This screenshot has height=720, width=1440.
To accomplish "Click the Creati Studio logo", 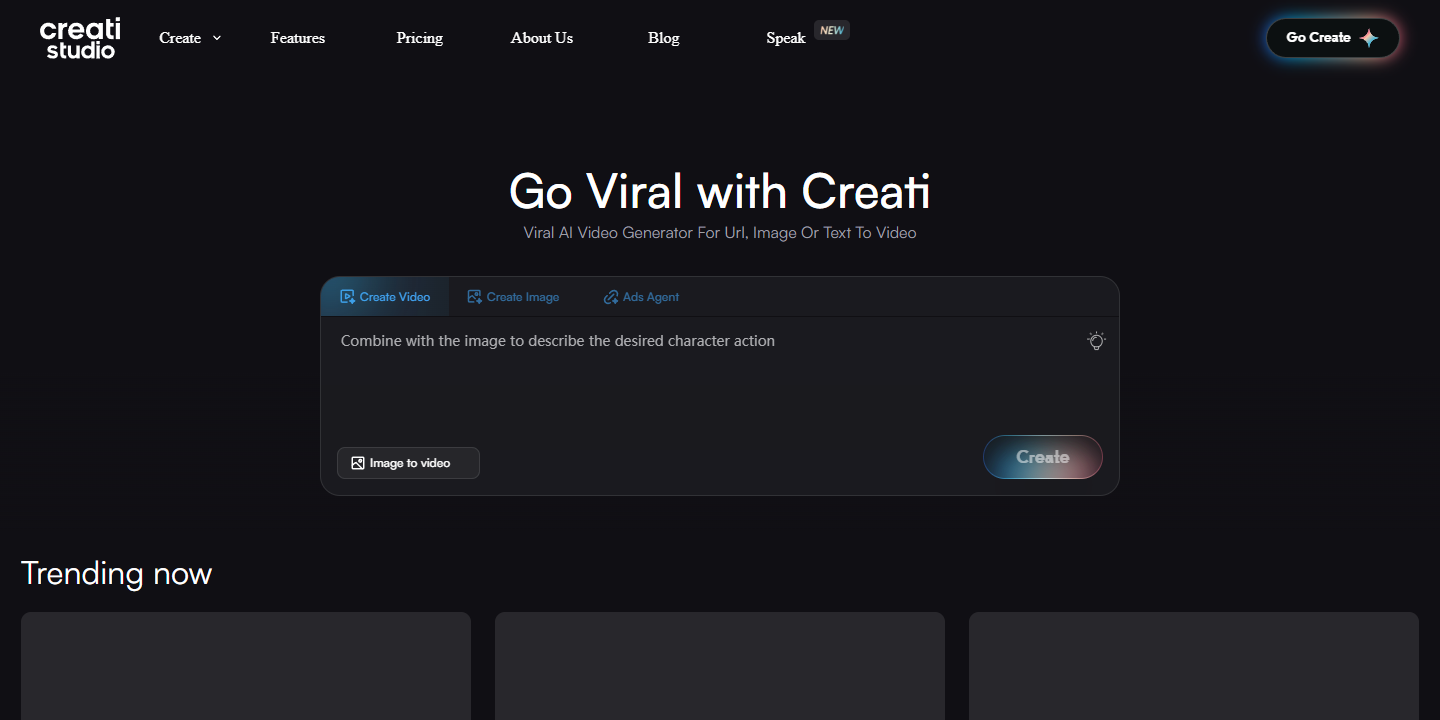I will 80,38.
